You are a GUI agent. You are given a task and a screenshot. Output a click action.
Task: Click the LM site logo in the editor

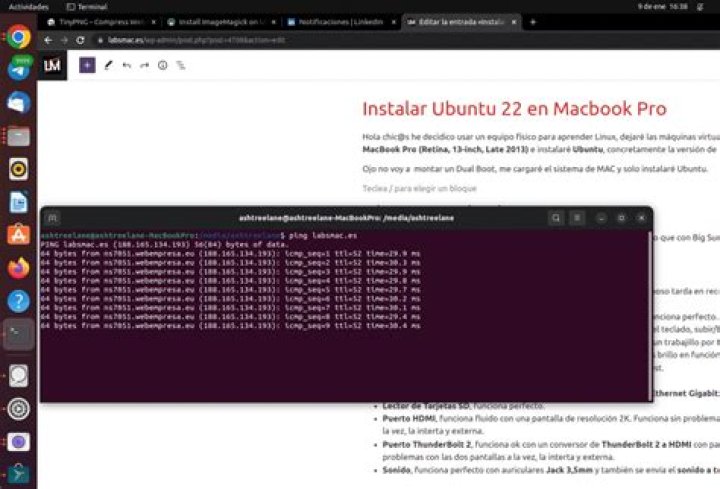coord(52,65)
